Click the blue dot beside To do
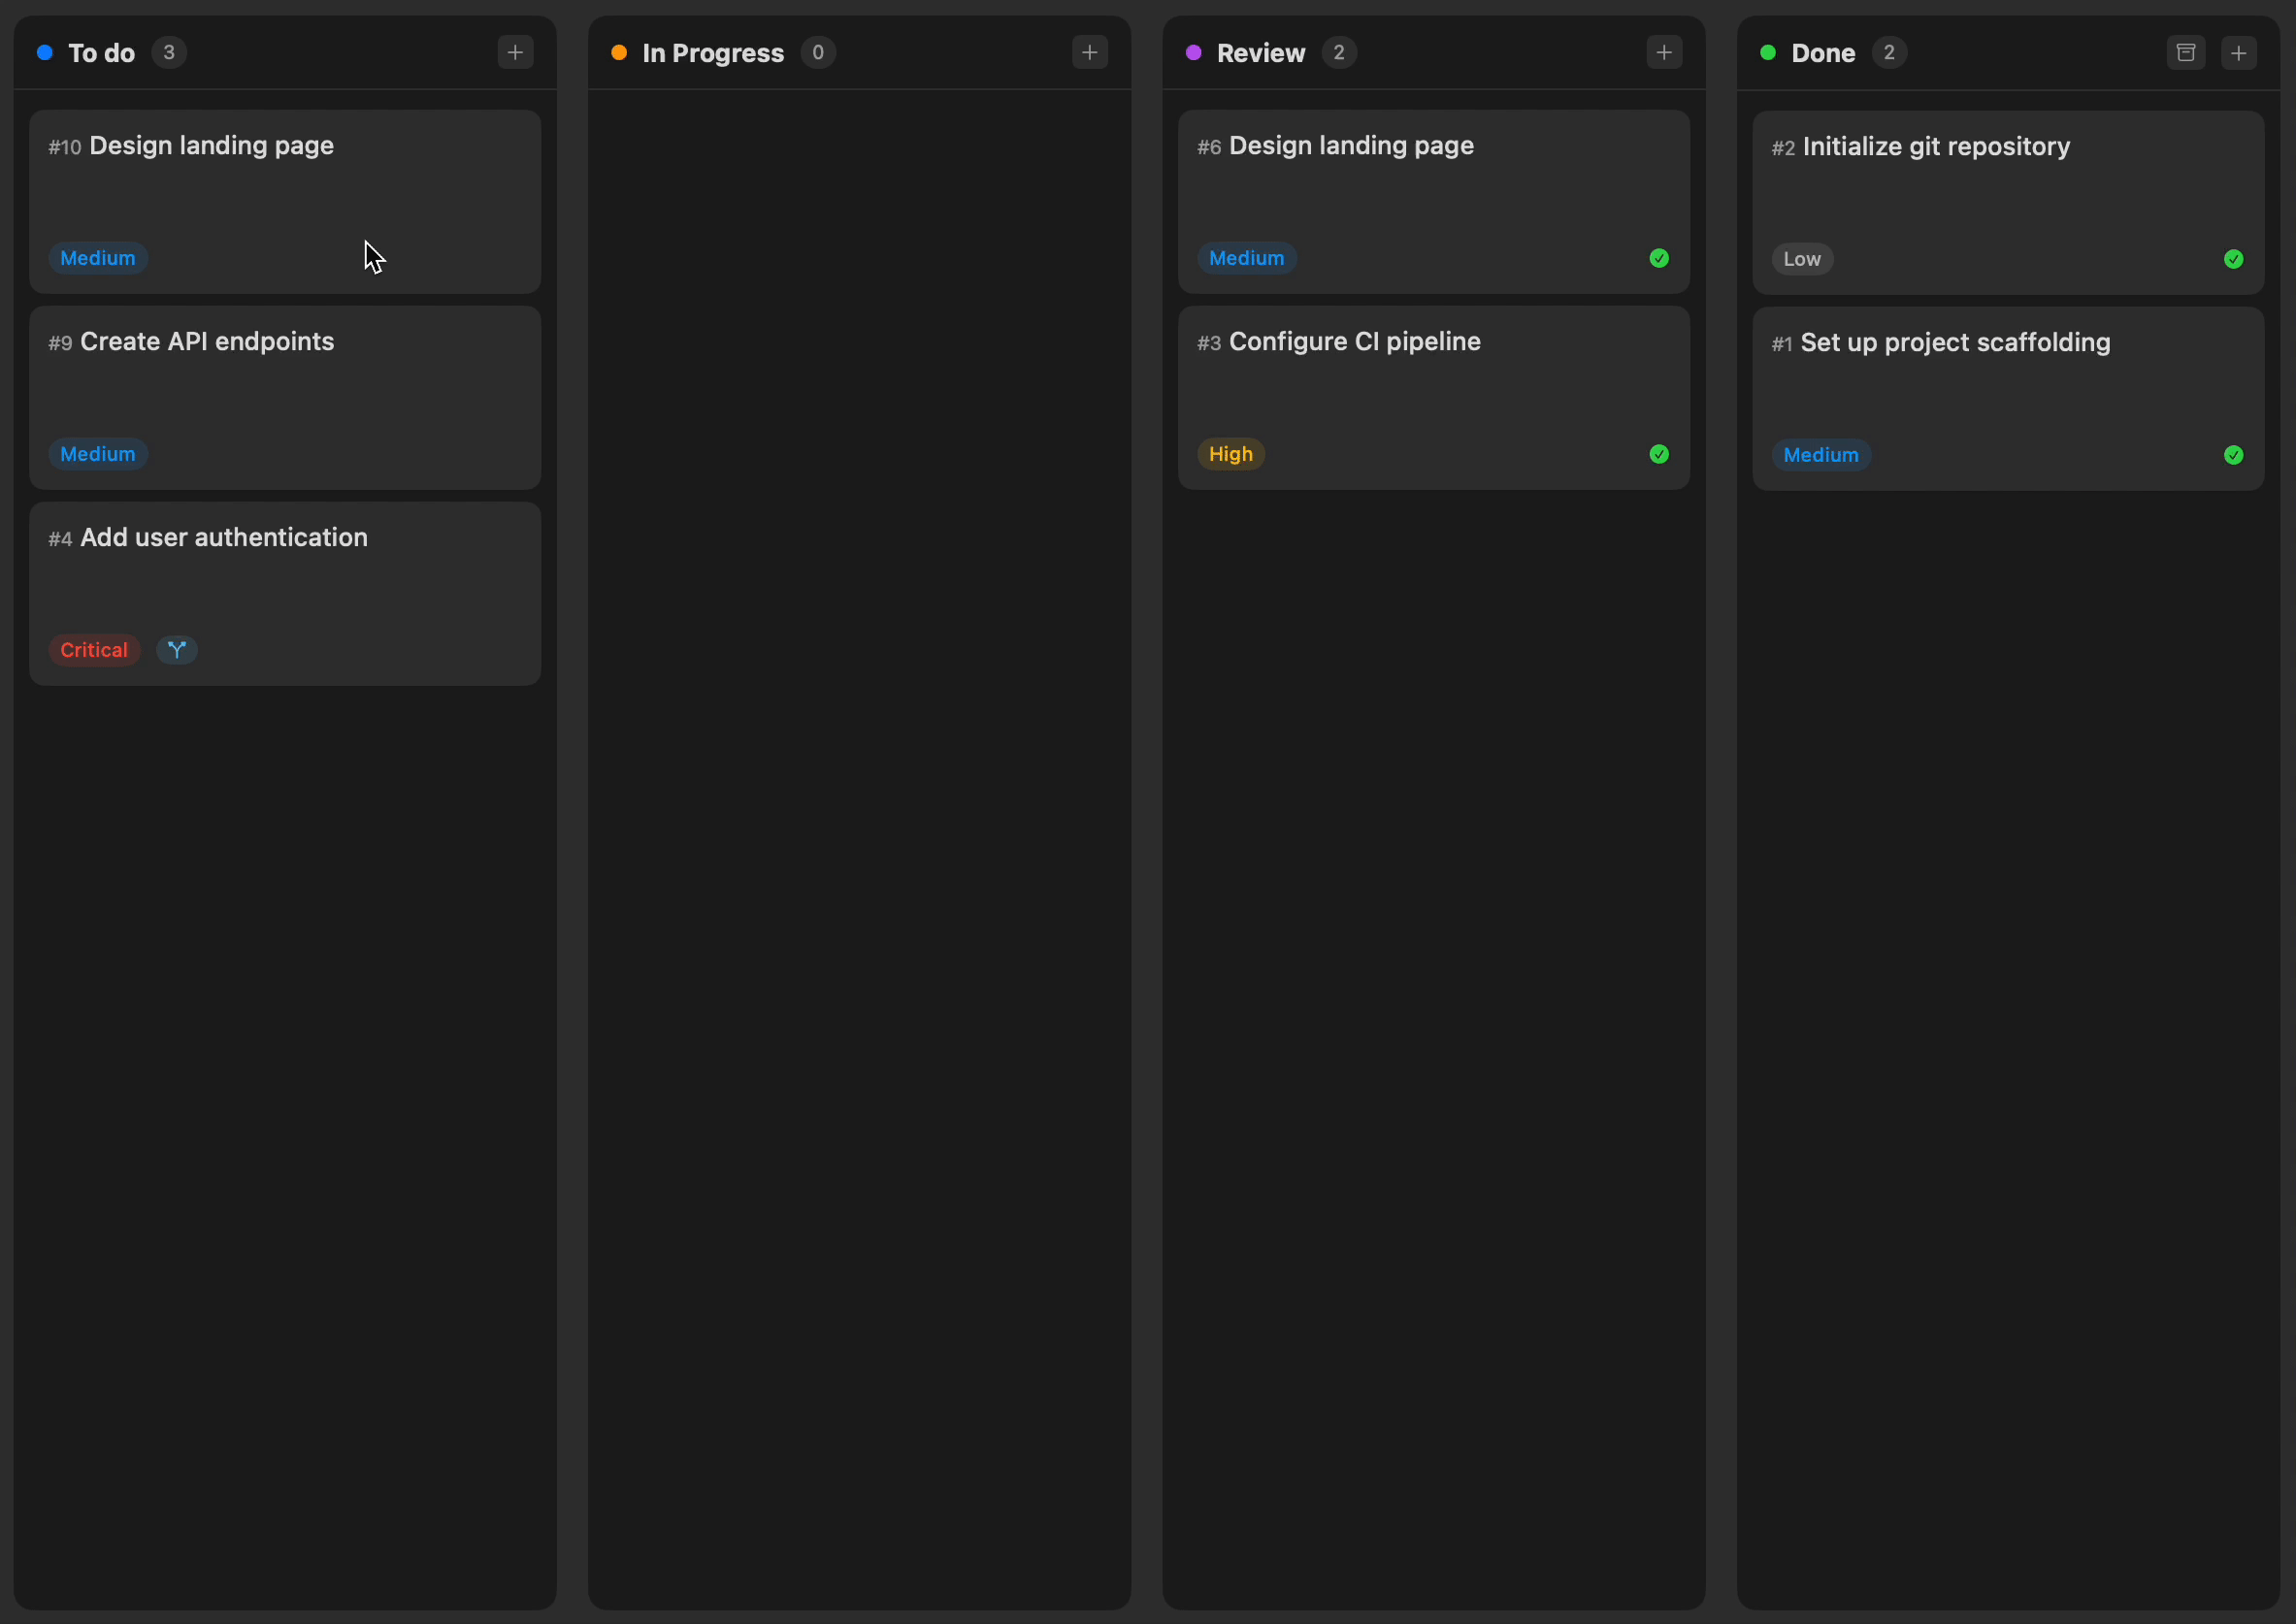 pos(45,52)
